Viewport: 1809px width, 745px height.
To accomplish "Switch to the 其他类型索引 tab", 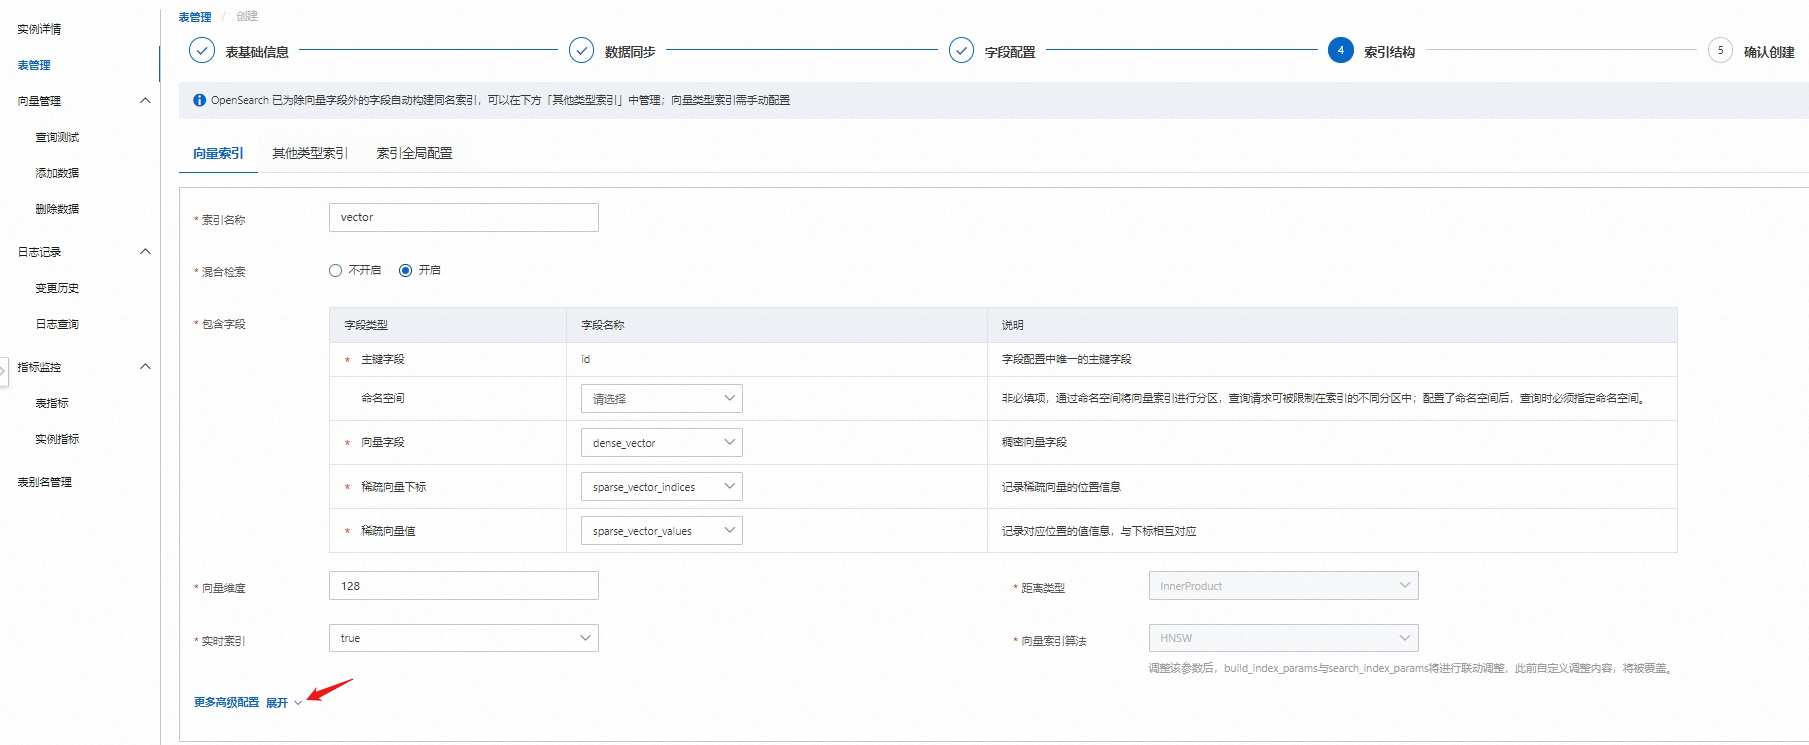I will (310, 153).
